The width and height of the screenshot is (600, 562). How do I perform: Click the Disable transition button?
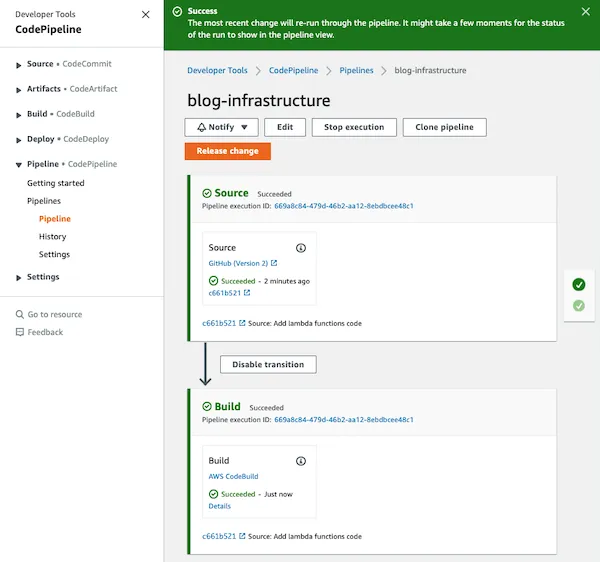click(x=268, y=364)
